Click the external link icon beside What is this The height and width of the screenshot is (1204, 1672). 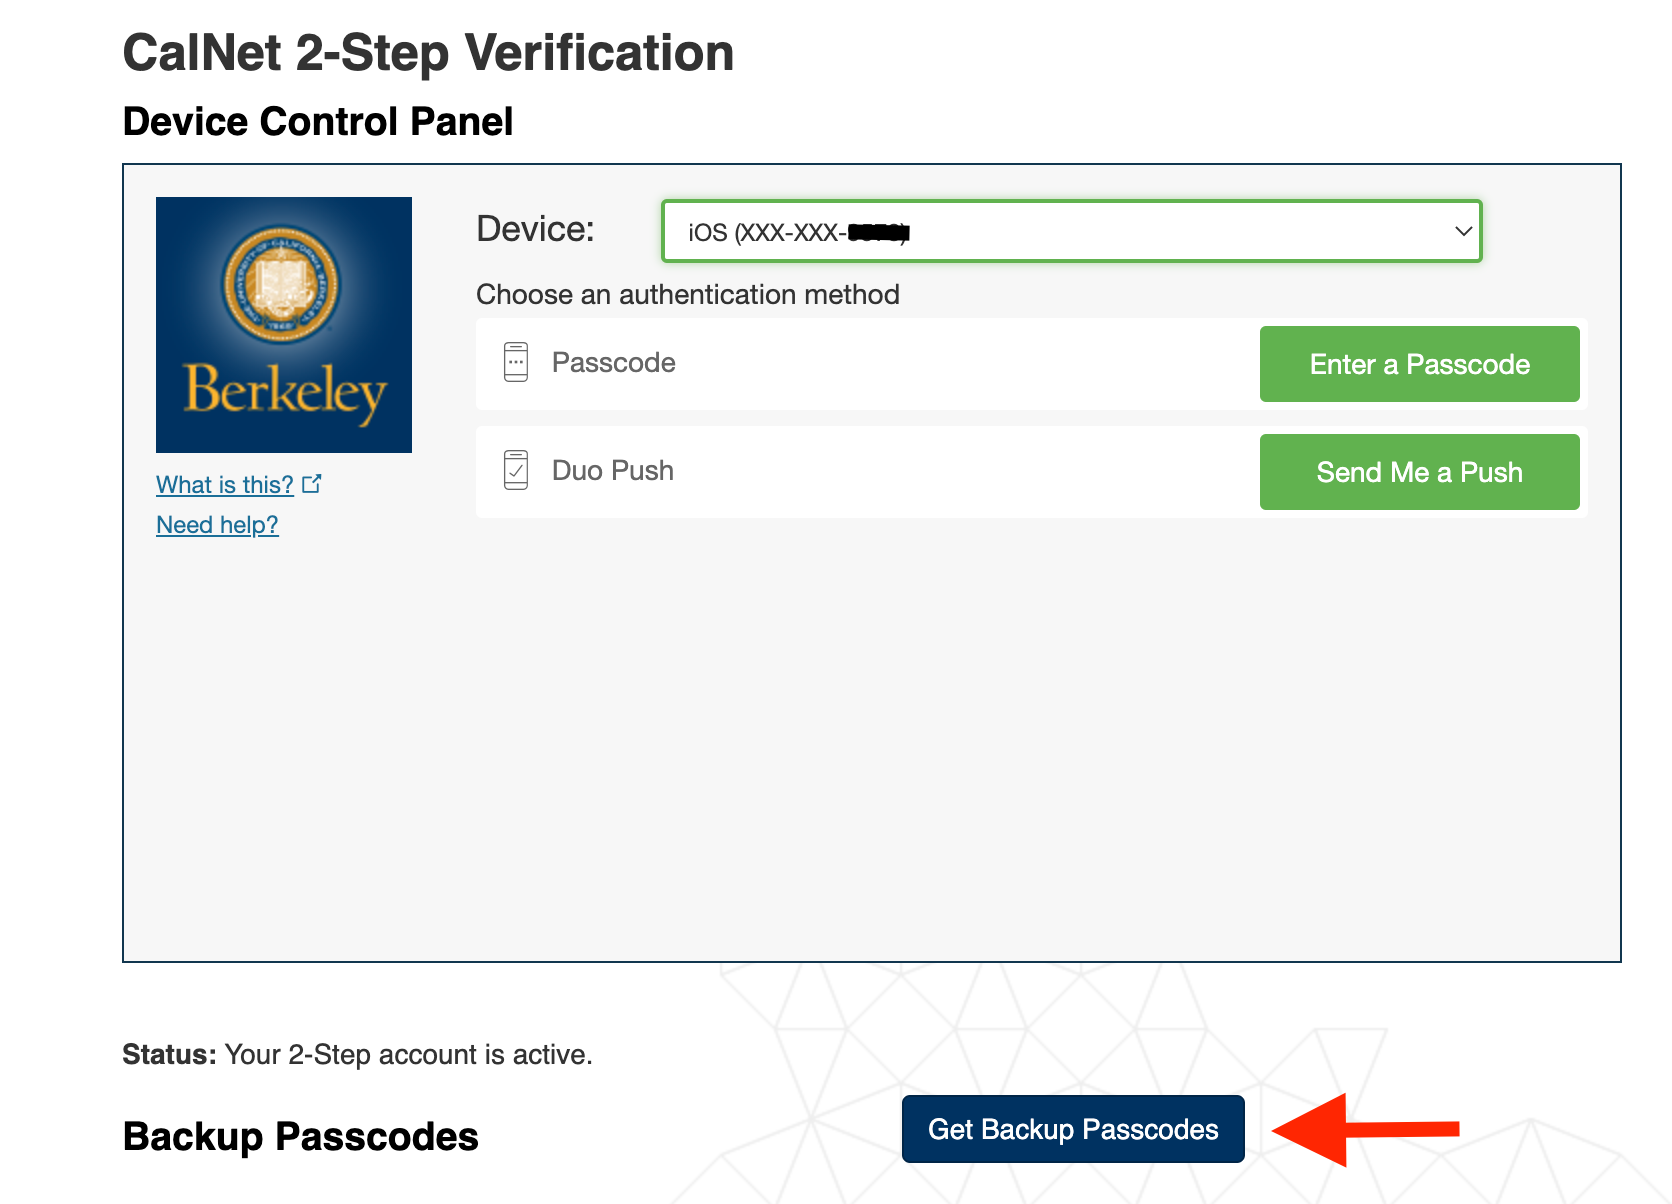312,484
